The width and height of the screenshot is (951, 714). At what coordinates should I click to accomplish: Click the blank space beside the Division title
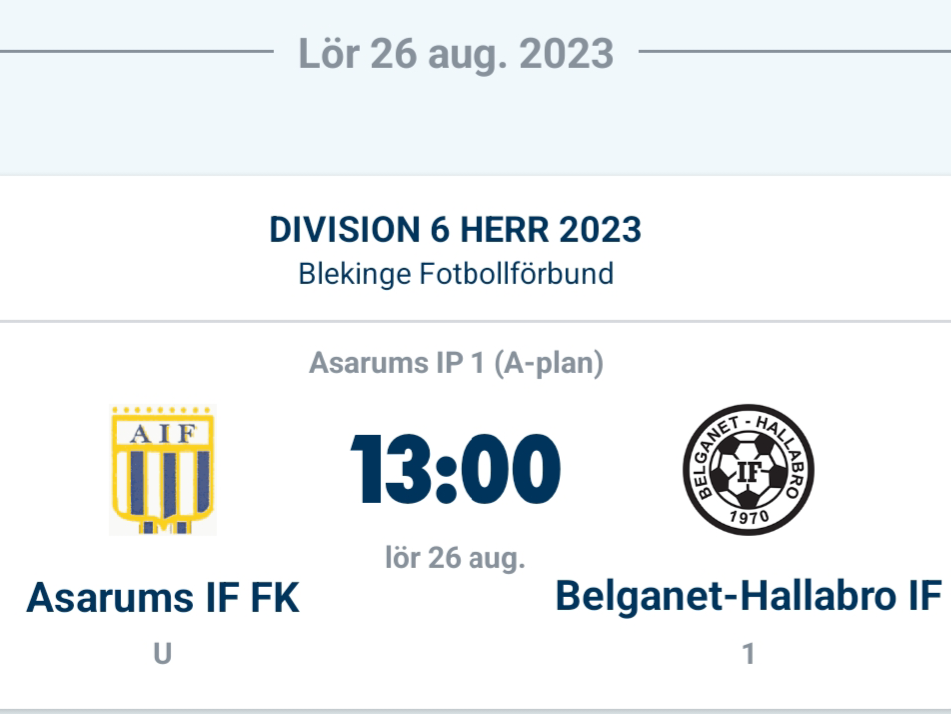click(800, 245)
